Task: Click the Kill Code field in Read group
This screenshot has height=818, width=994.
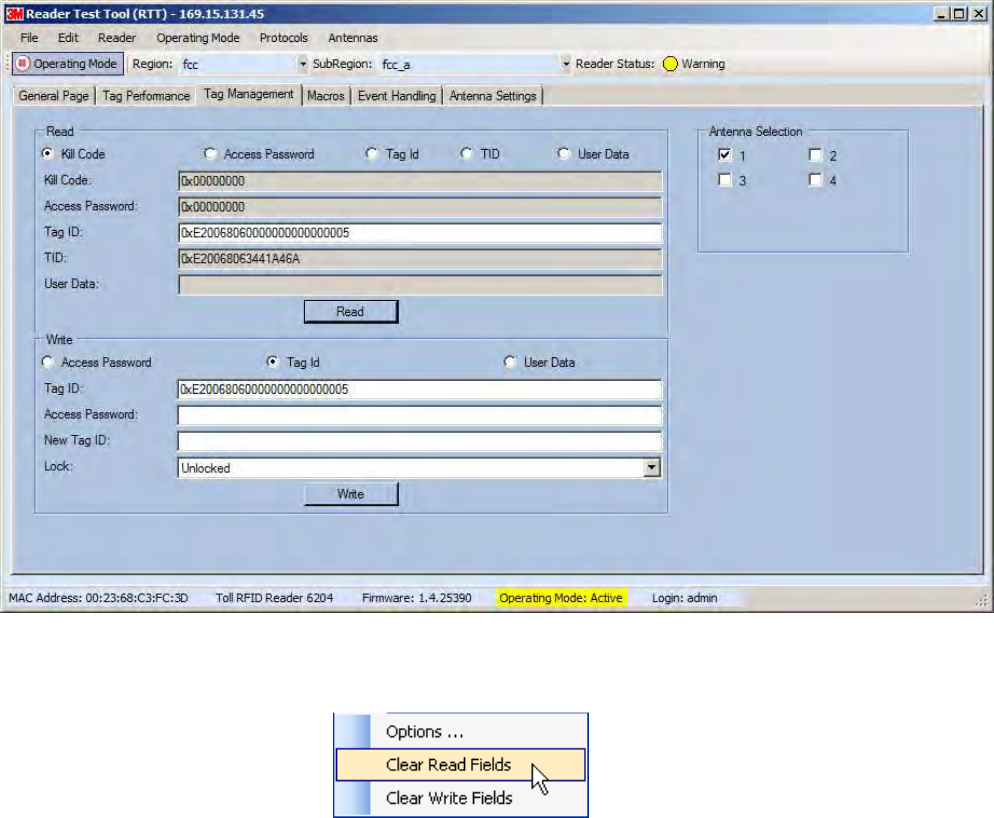Action: click(x=420, y=181)
